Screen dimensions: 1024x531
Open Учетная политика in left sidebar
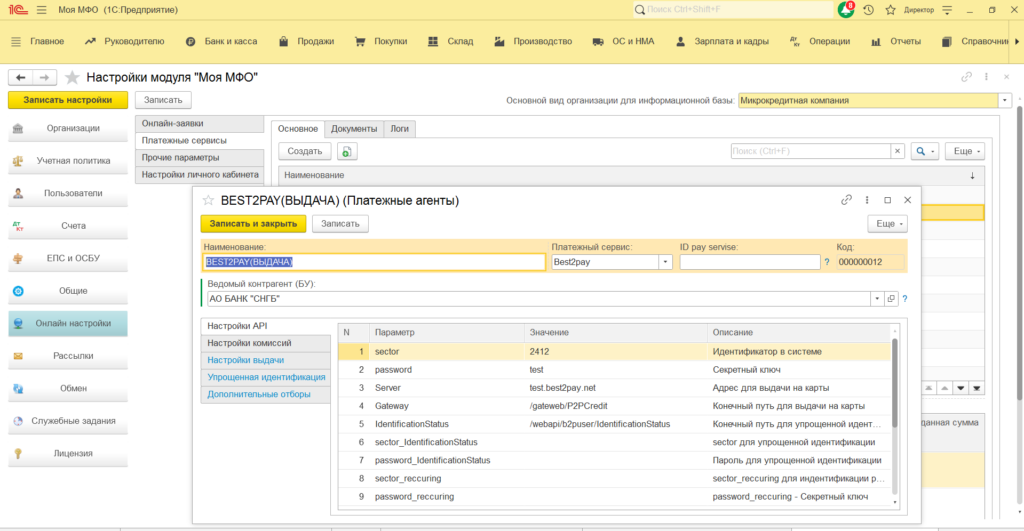tap(68, 161)
